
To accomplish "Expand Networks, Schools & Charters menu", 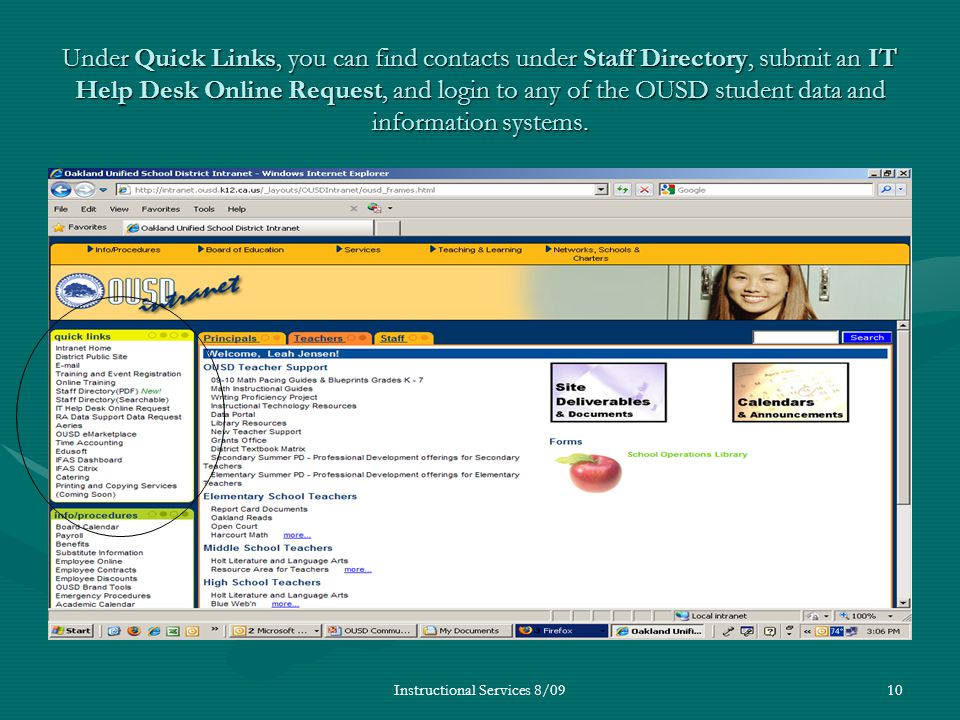I will (592, 254).
